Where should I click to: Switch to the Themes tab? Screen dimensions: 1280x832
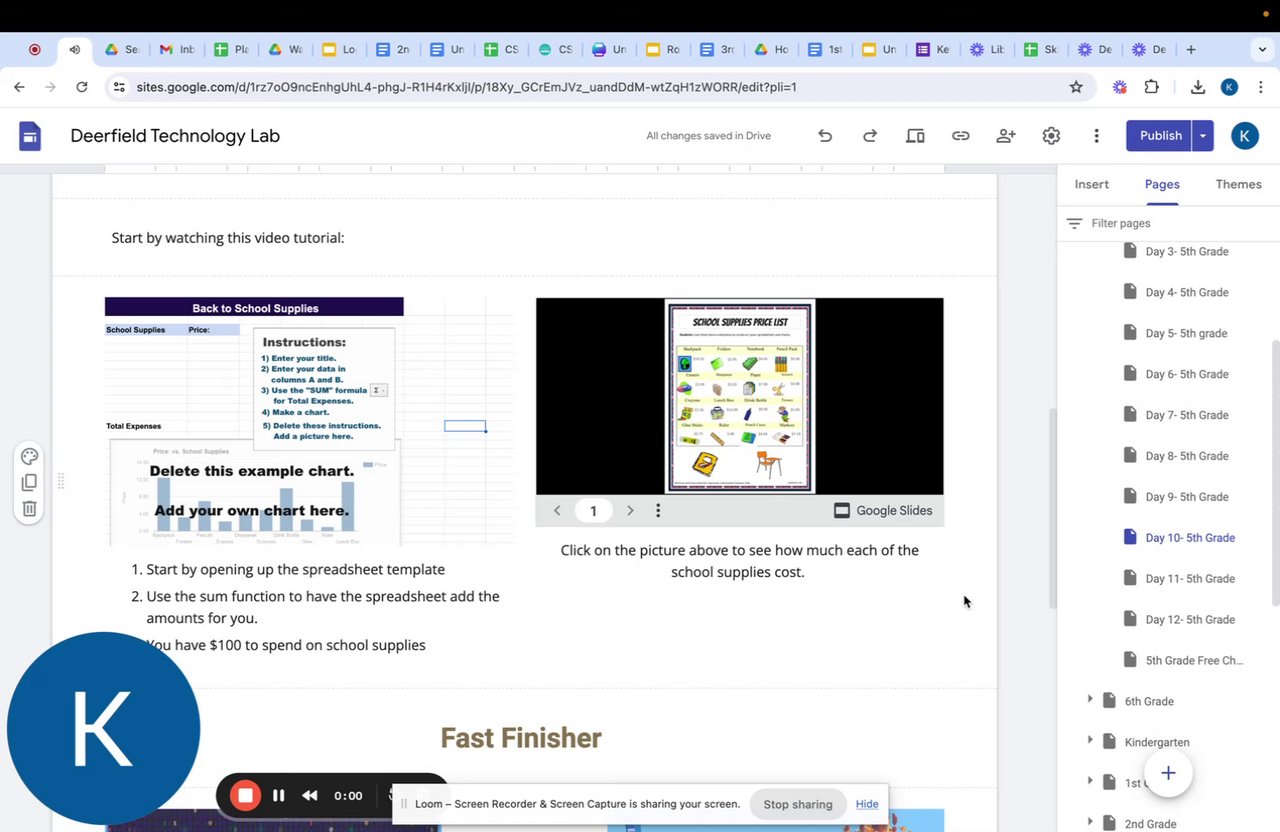(1238, 184)
